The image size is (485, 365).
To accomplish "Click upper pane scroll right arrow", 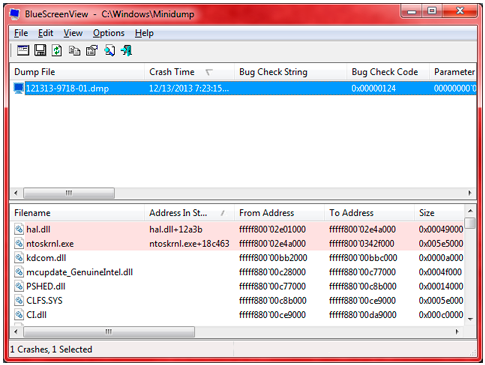I will (470, 193).
